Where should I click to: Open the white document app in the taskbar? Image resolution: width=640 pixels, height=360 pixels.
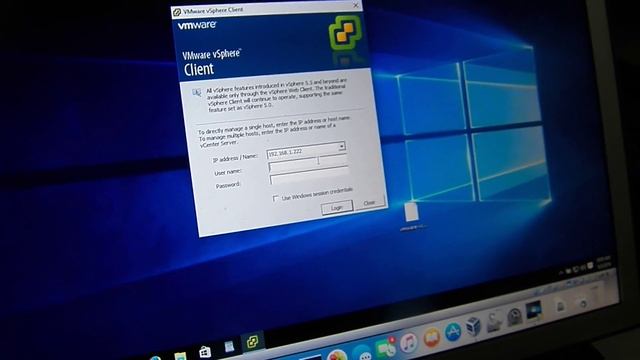[229, 347]
